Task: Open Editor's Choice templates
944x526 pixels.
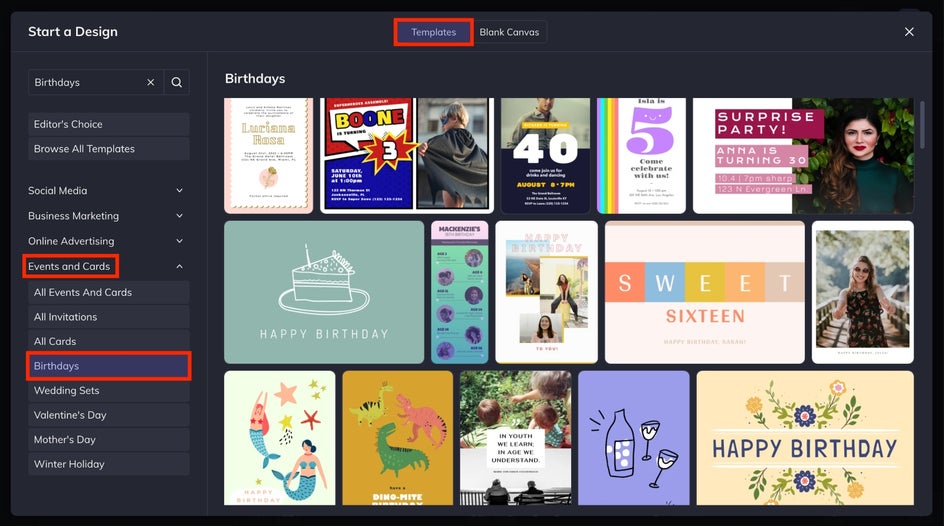Action: 108,124
